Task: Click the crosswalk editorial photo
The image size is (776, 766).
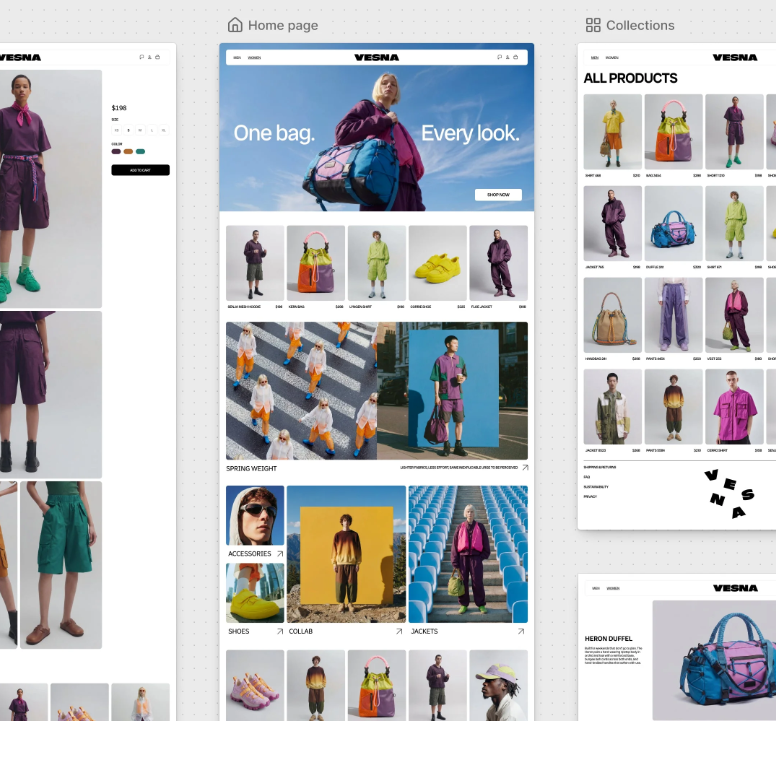Action: click(301, 391)
